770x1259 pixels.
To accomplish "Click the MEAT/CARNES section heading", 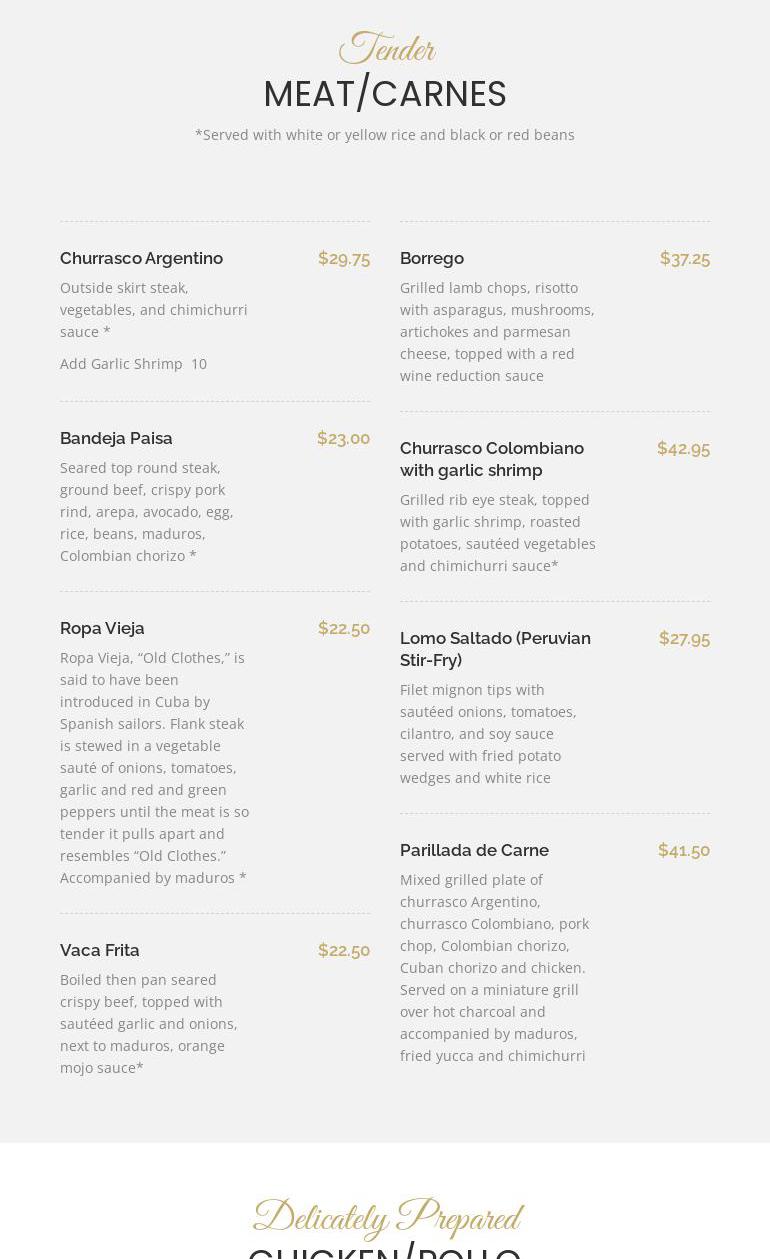I will (x=385, y=94).
